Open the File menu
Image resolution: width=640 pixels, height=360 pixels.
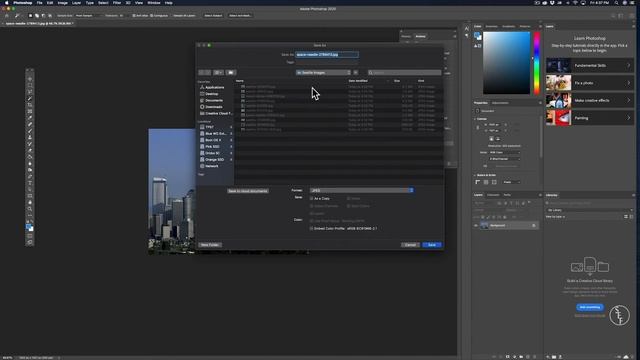click(39, 3)
